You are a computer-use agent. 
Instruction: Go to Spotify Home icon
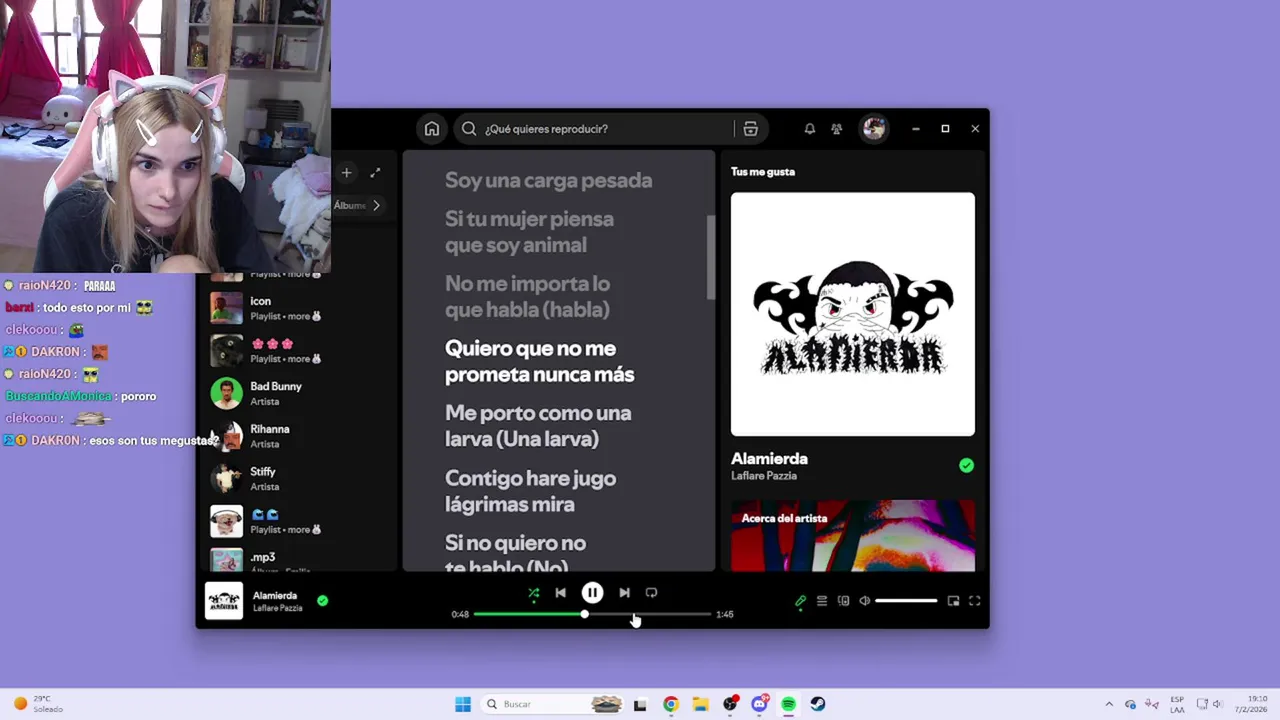point(431,129)
